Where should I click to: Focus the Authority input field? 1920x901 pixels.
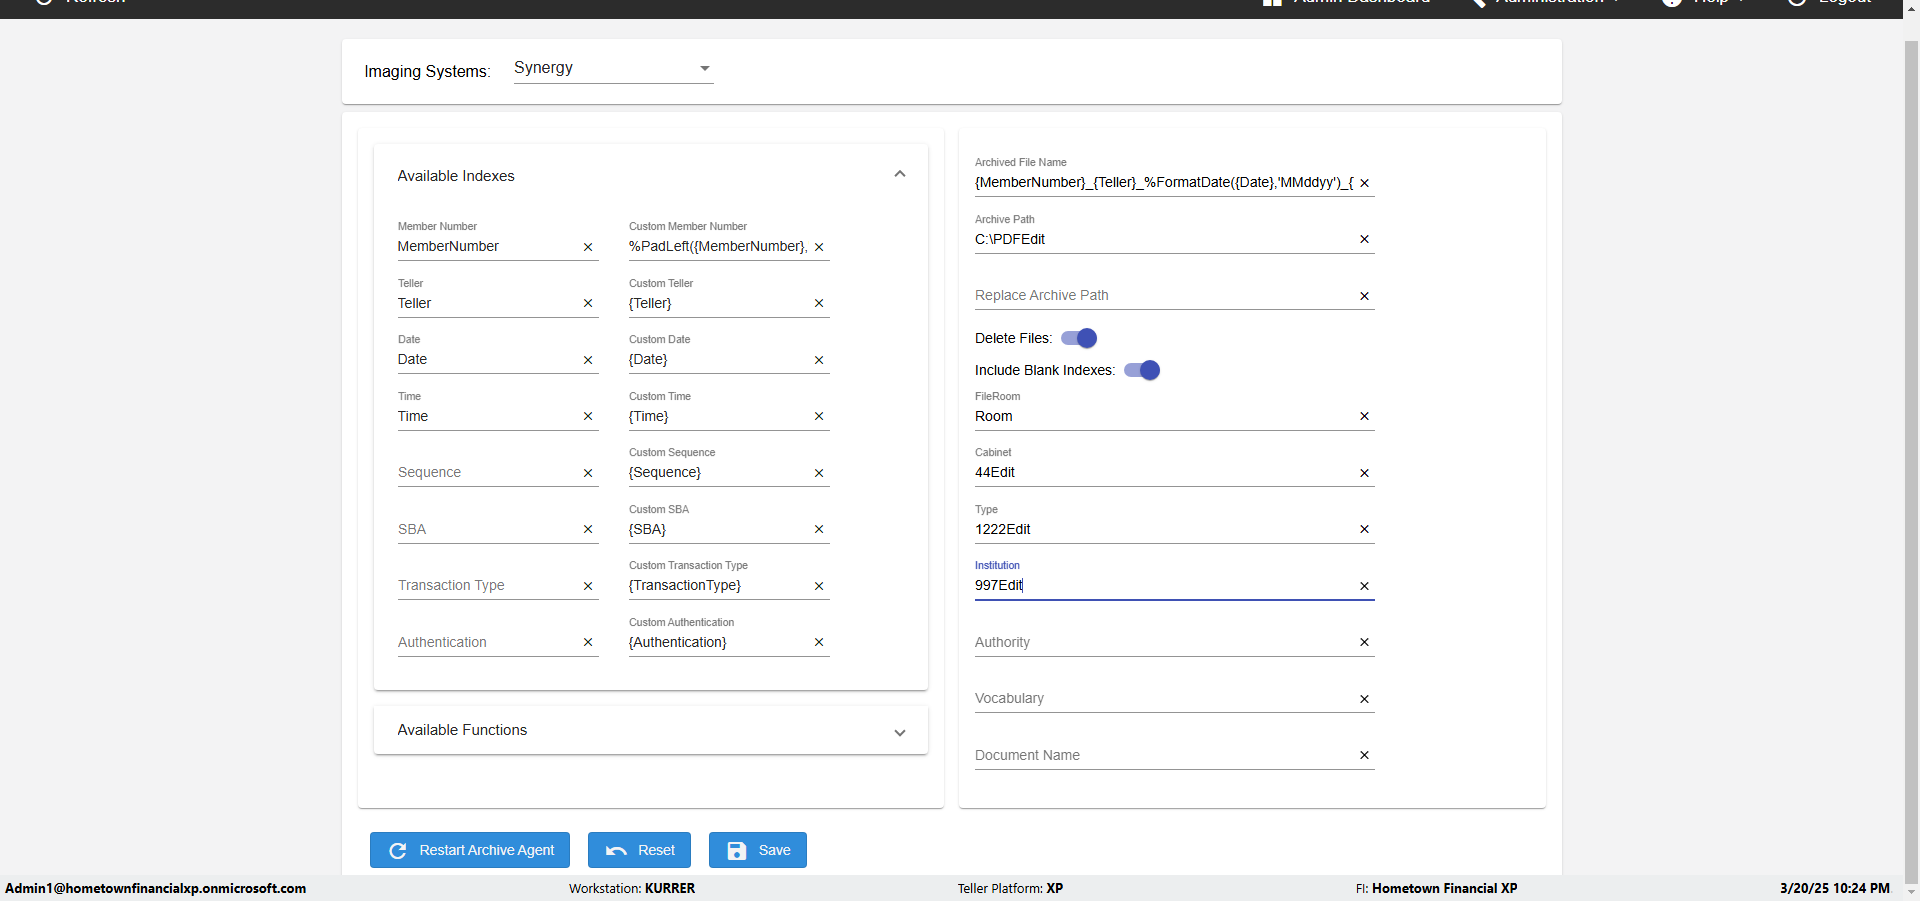coord(1160,642)
